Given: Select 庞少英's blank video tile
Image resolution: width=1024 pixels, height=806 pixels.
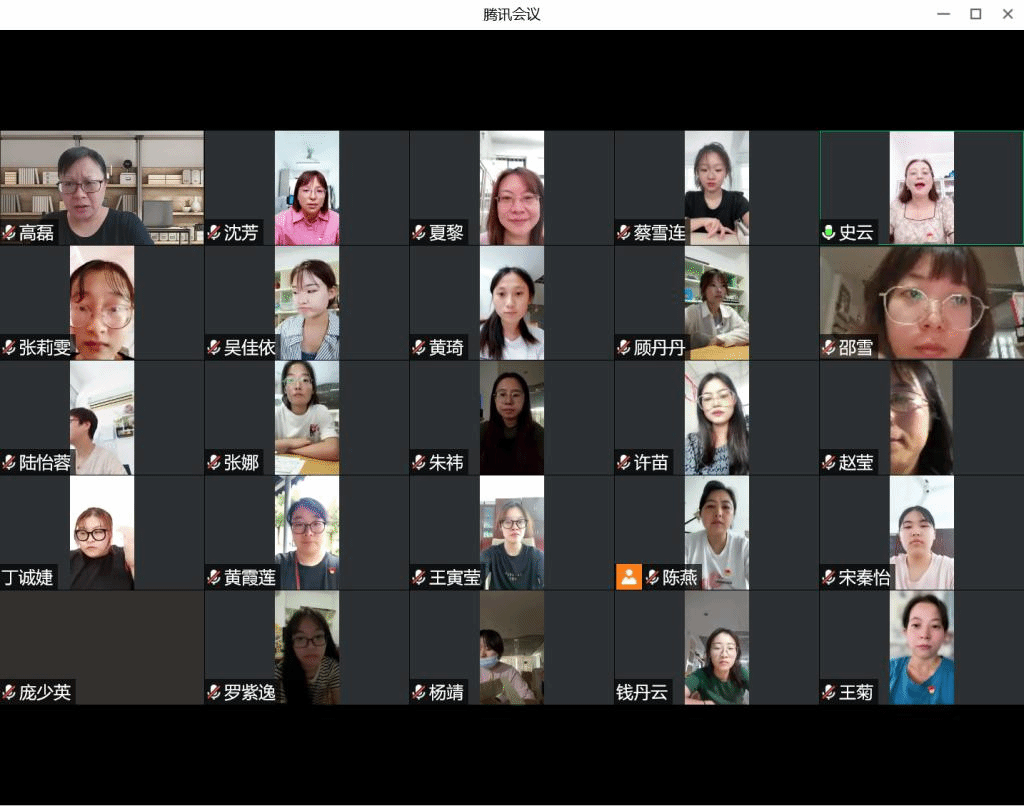Looking at the screenshot, I should (102, 648).
